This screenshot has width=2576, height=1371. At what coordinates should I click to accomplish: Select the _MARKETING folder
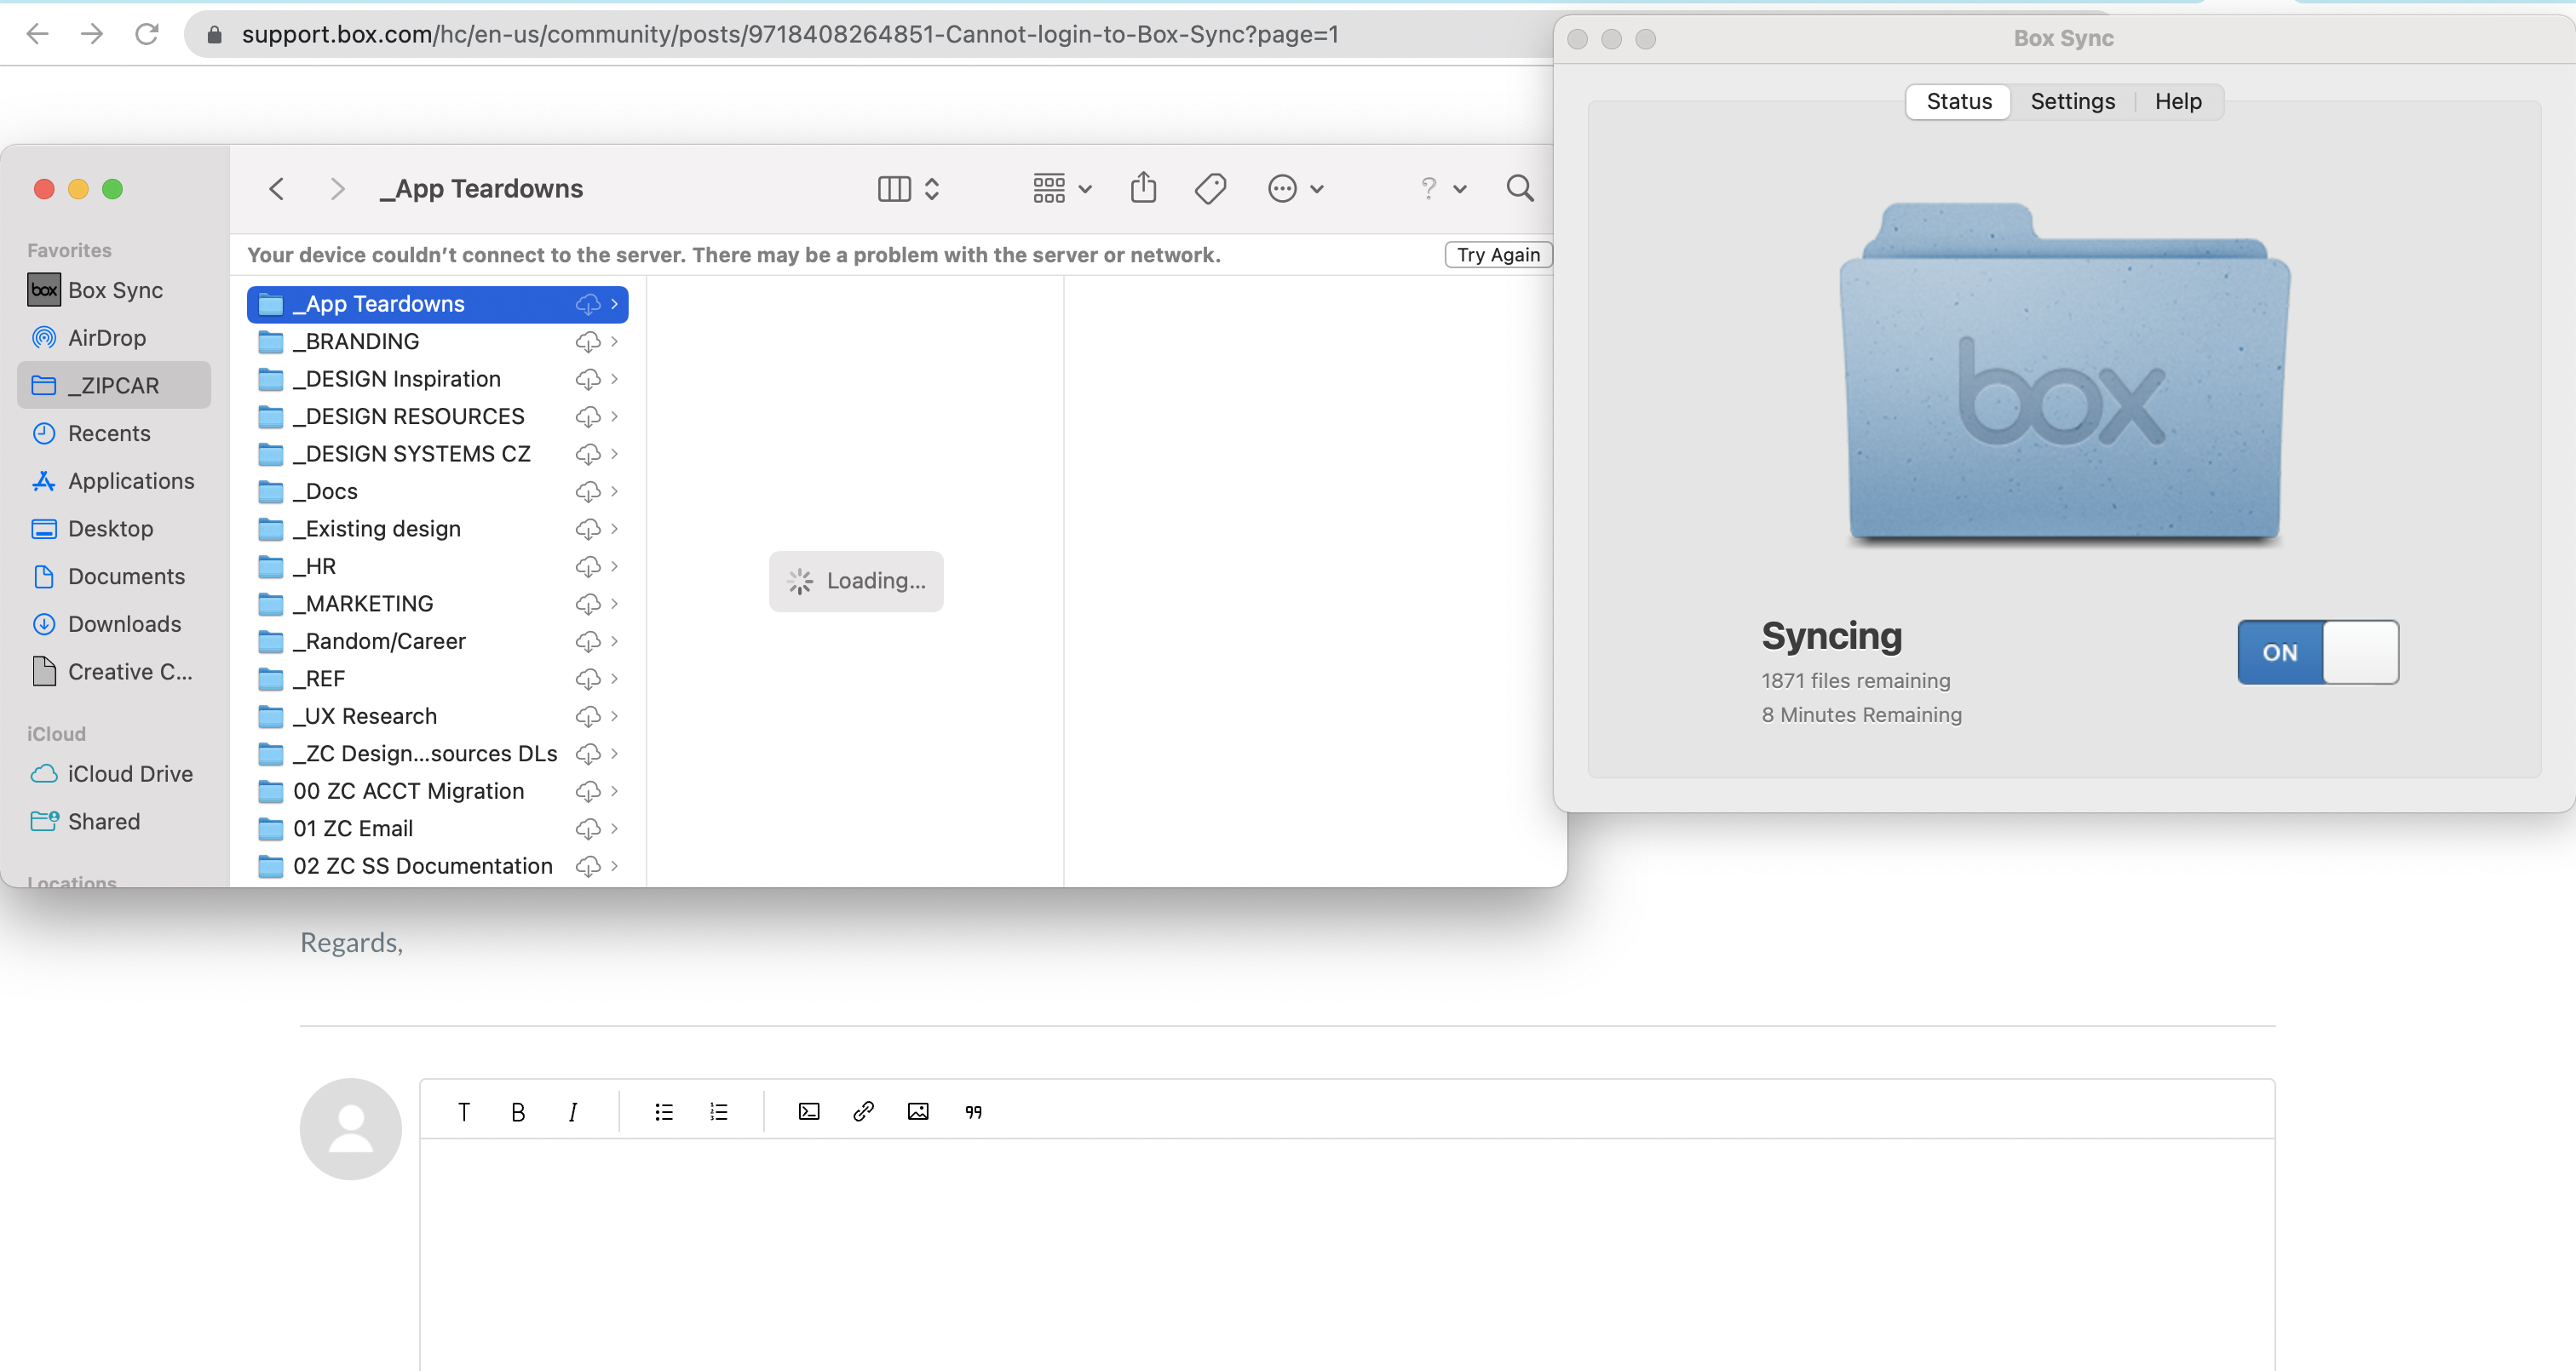(437, 604)
